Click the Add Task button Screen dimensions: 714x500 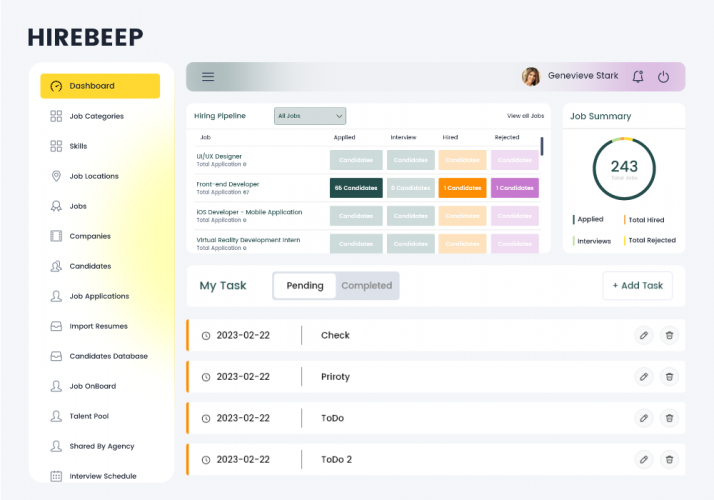click(638, 286)
